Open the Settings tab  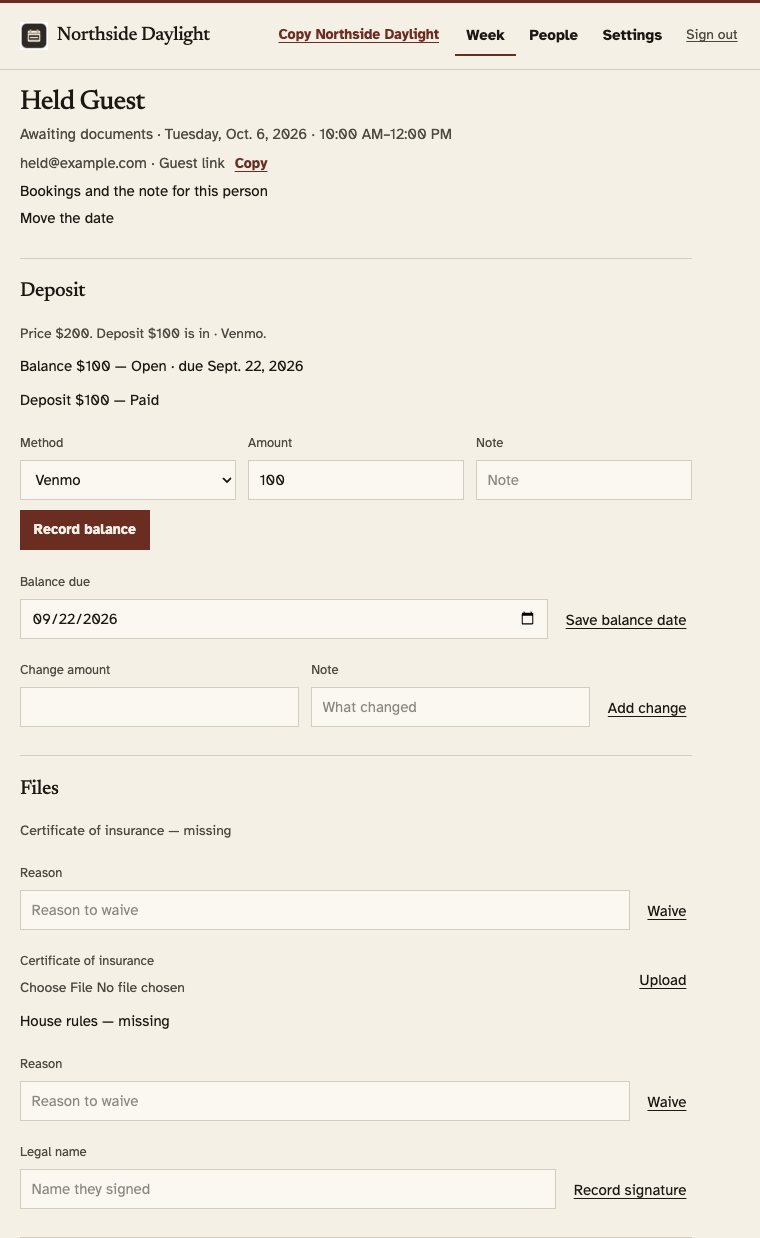point(632,35)
